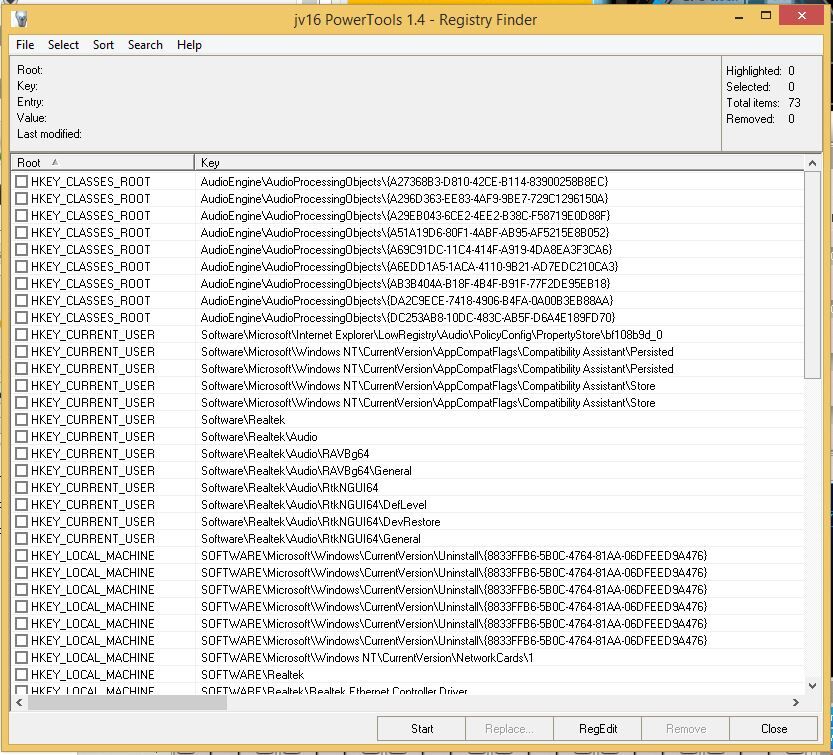833x755 pixels.
Task: Sort list by the Key column header
Action: [499, 163]
